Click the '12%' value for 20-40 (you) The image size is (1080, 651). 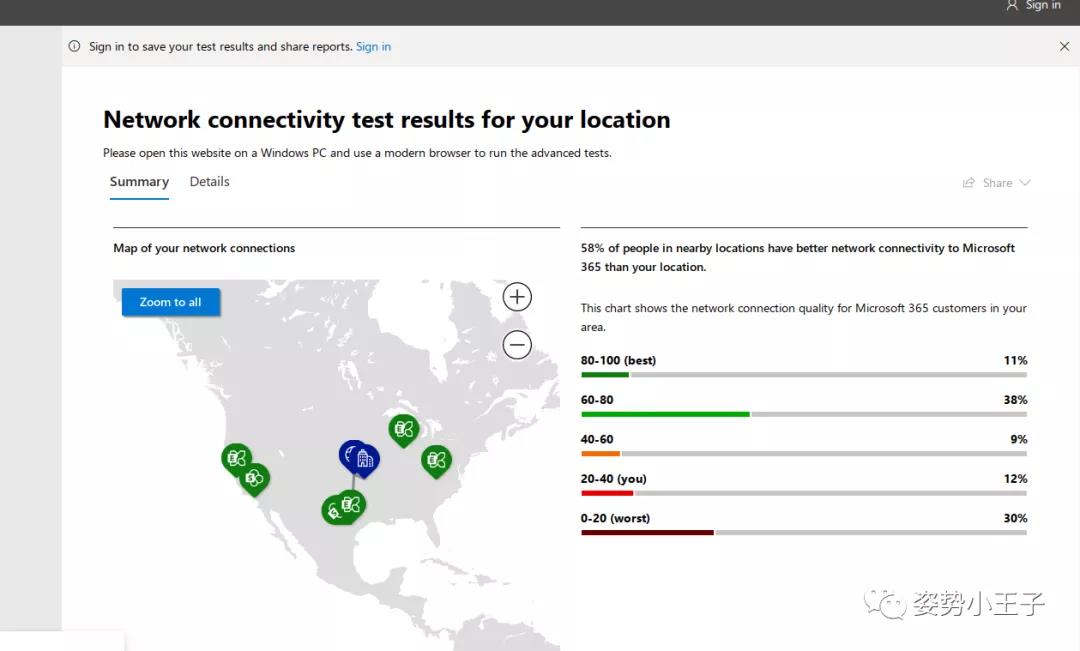coord(1015,479)
